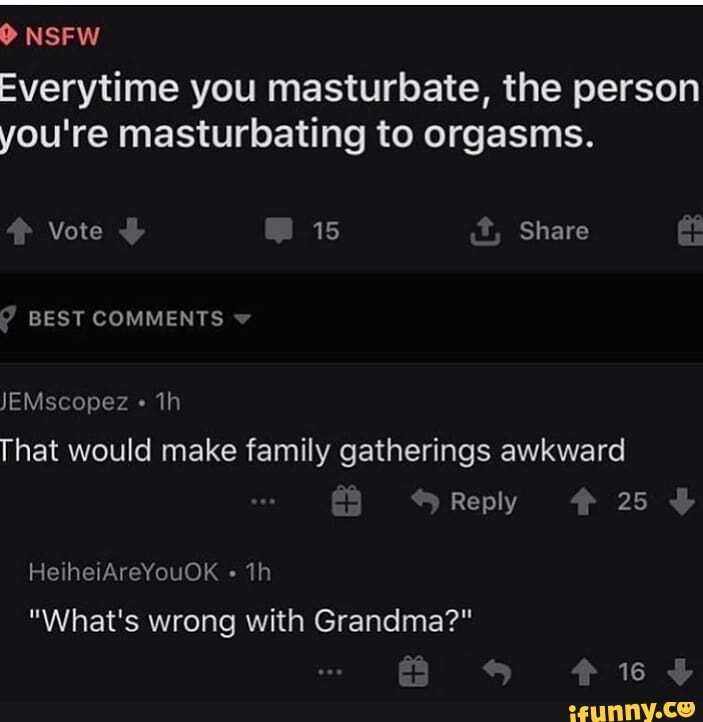This screenshot has width=703, height=722.
Task: Open the 15 comments bubble icon
Action: point(279,231)
